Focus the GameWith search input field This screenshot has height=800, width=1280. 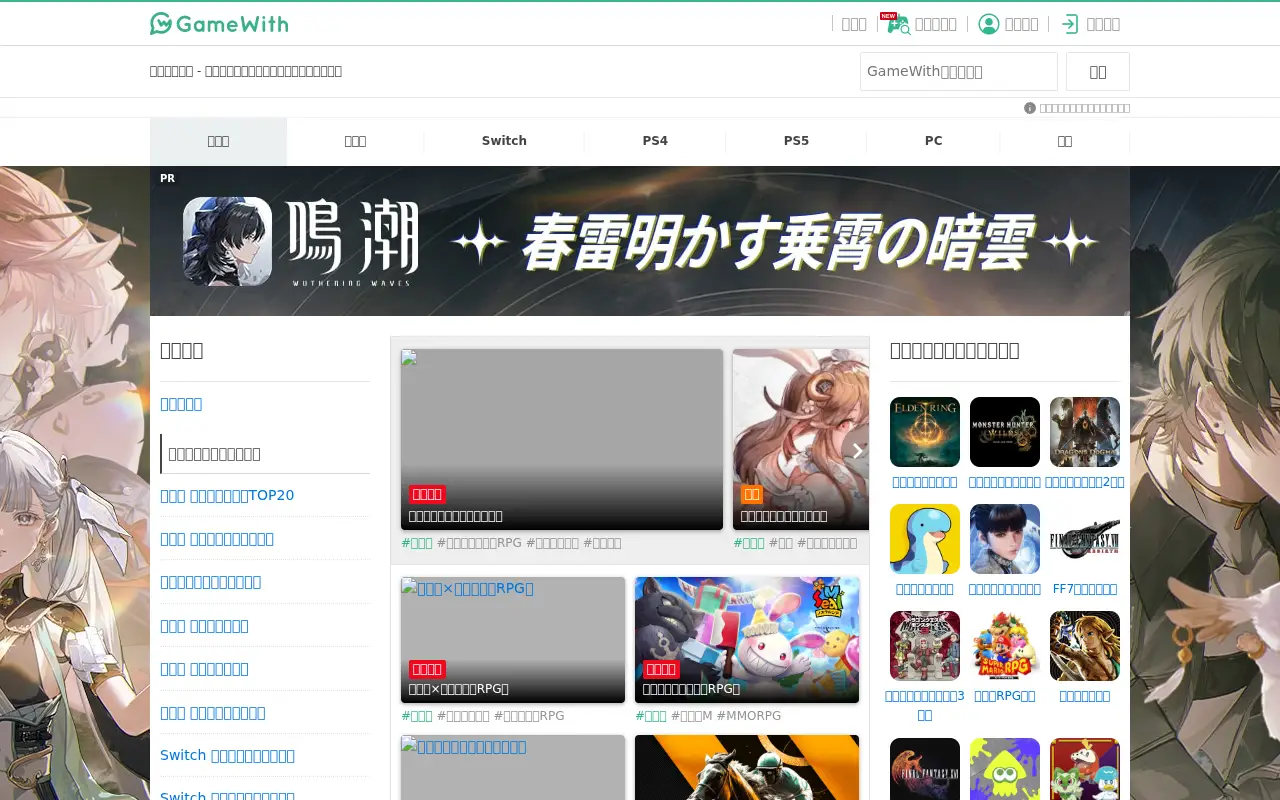tap(959, 72)
